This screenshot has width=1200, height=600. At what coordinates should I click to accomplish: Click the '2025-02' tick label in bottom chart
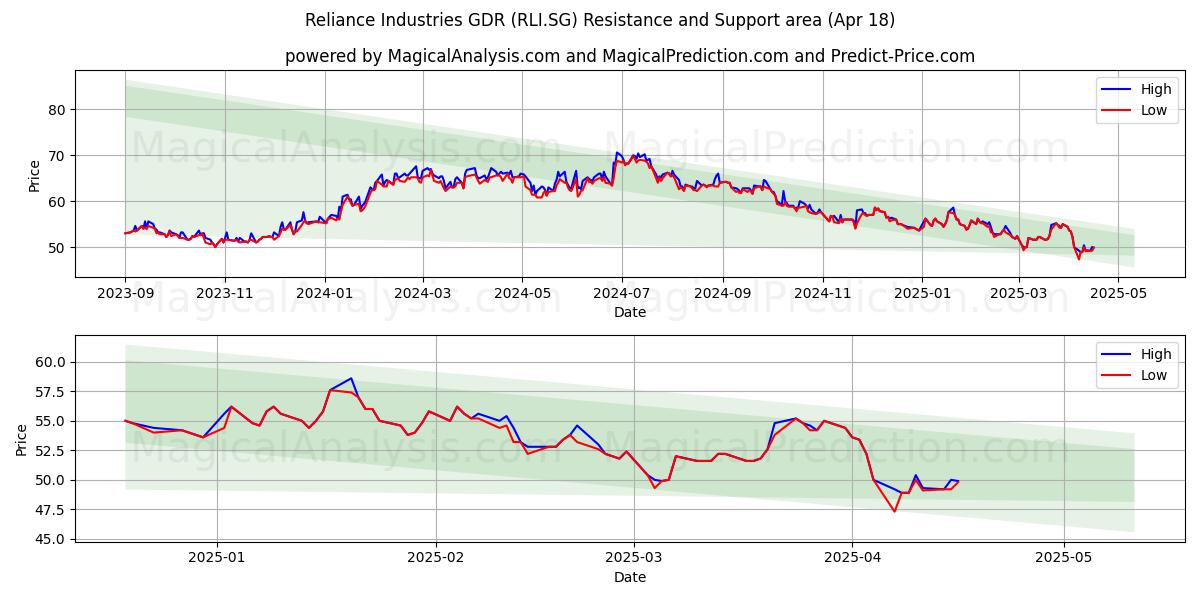coord(437,560)
